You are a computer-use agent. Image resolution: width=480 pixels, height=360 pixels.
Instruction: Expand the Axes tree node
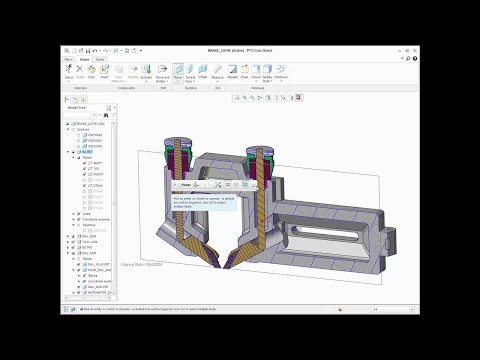pos(73,214)
